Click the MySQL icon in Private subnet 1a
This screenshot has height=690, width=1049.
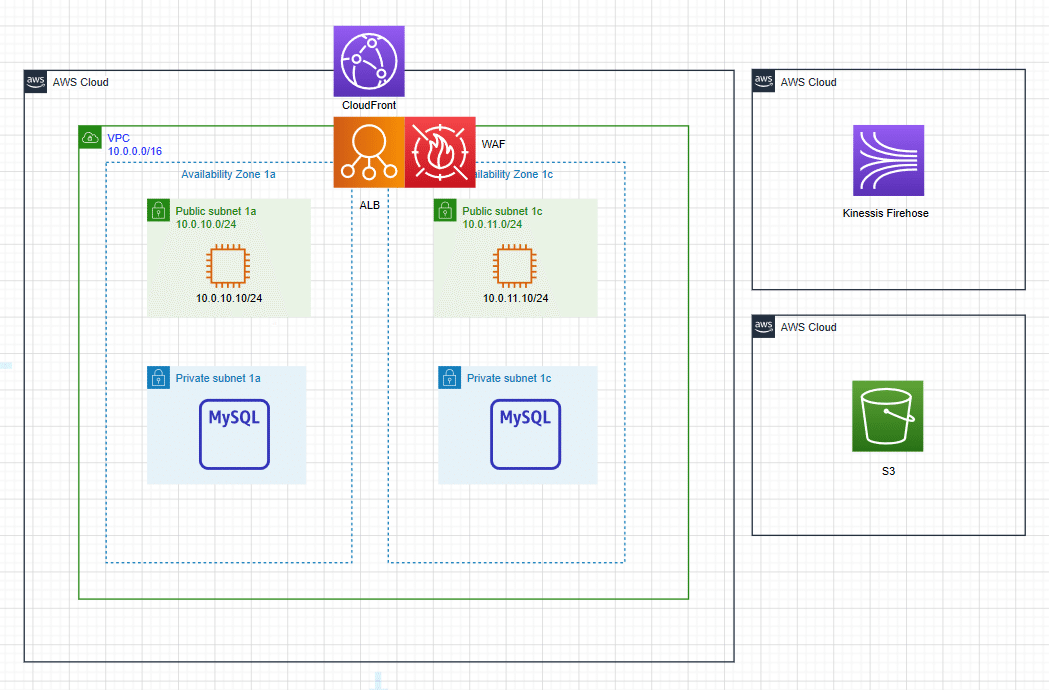234,434
